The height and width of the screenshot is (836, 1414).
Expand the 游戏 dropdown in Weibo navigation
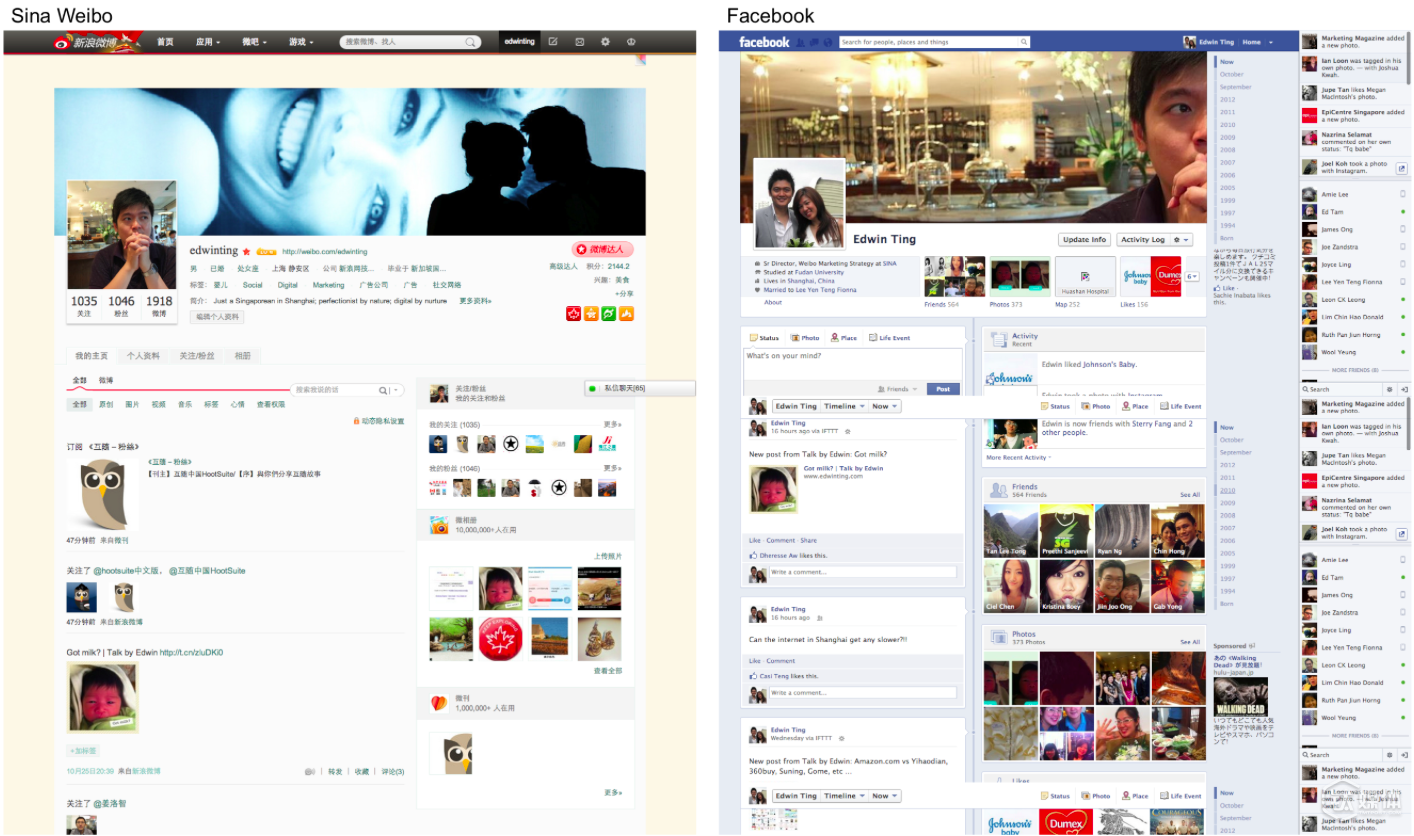point(301,42)
